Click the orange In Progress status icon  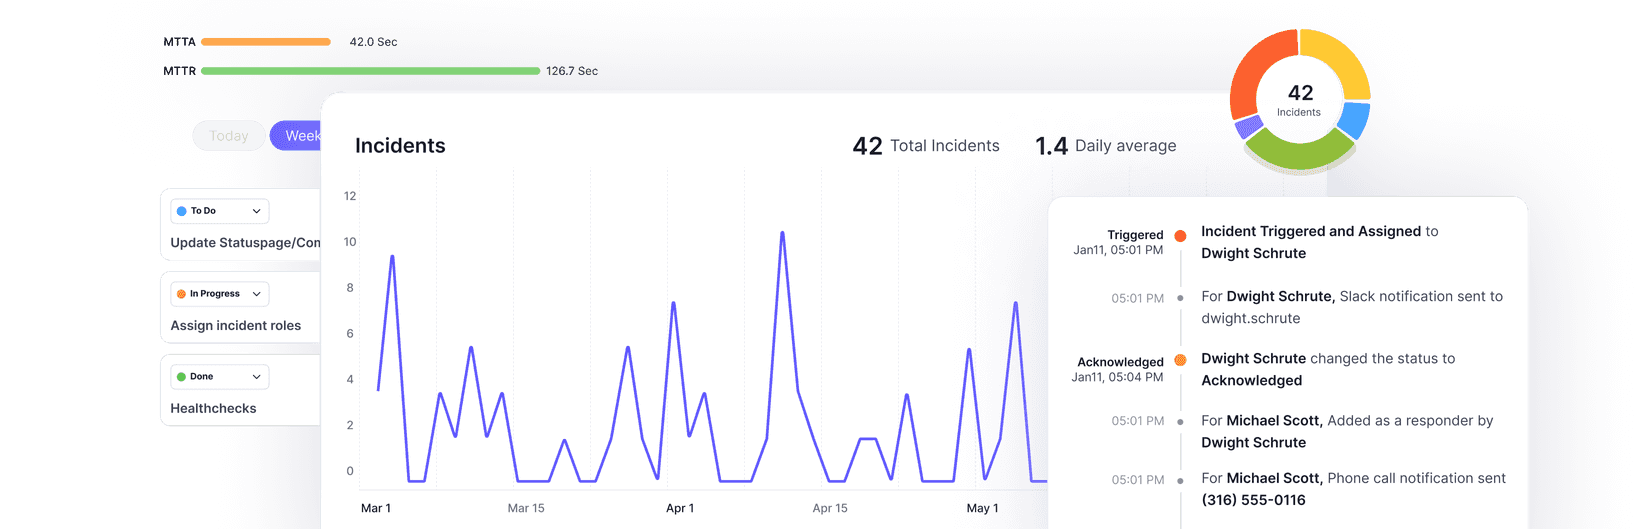coord(181,294)
